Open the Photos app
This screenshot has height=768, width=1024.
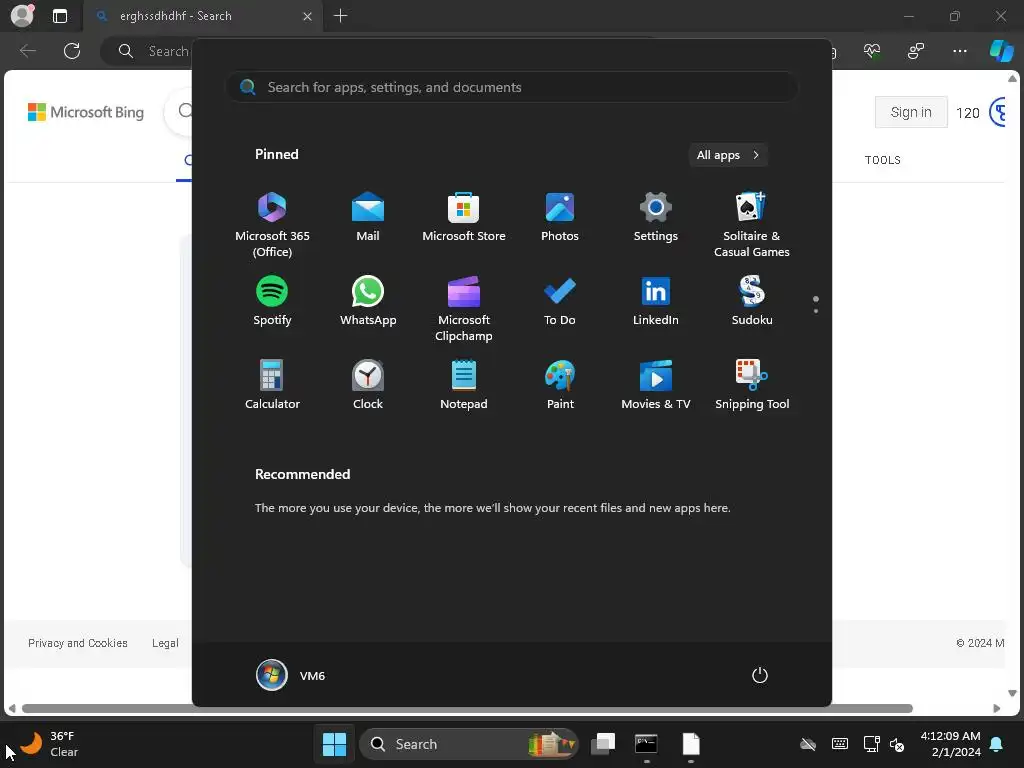click(560, 216)
